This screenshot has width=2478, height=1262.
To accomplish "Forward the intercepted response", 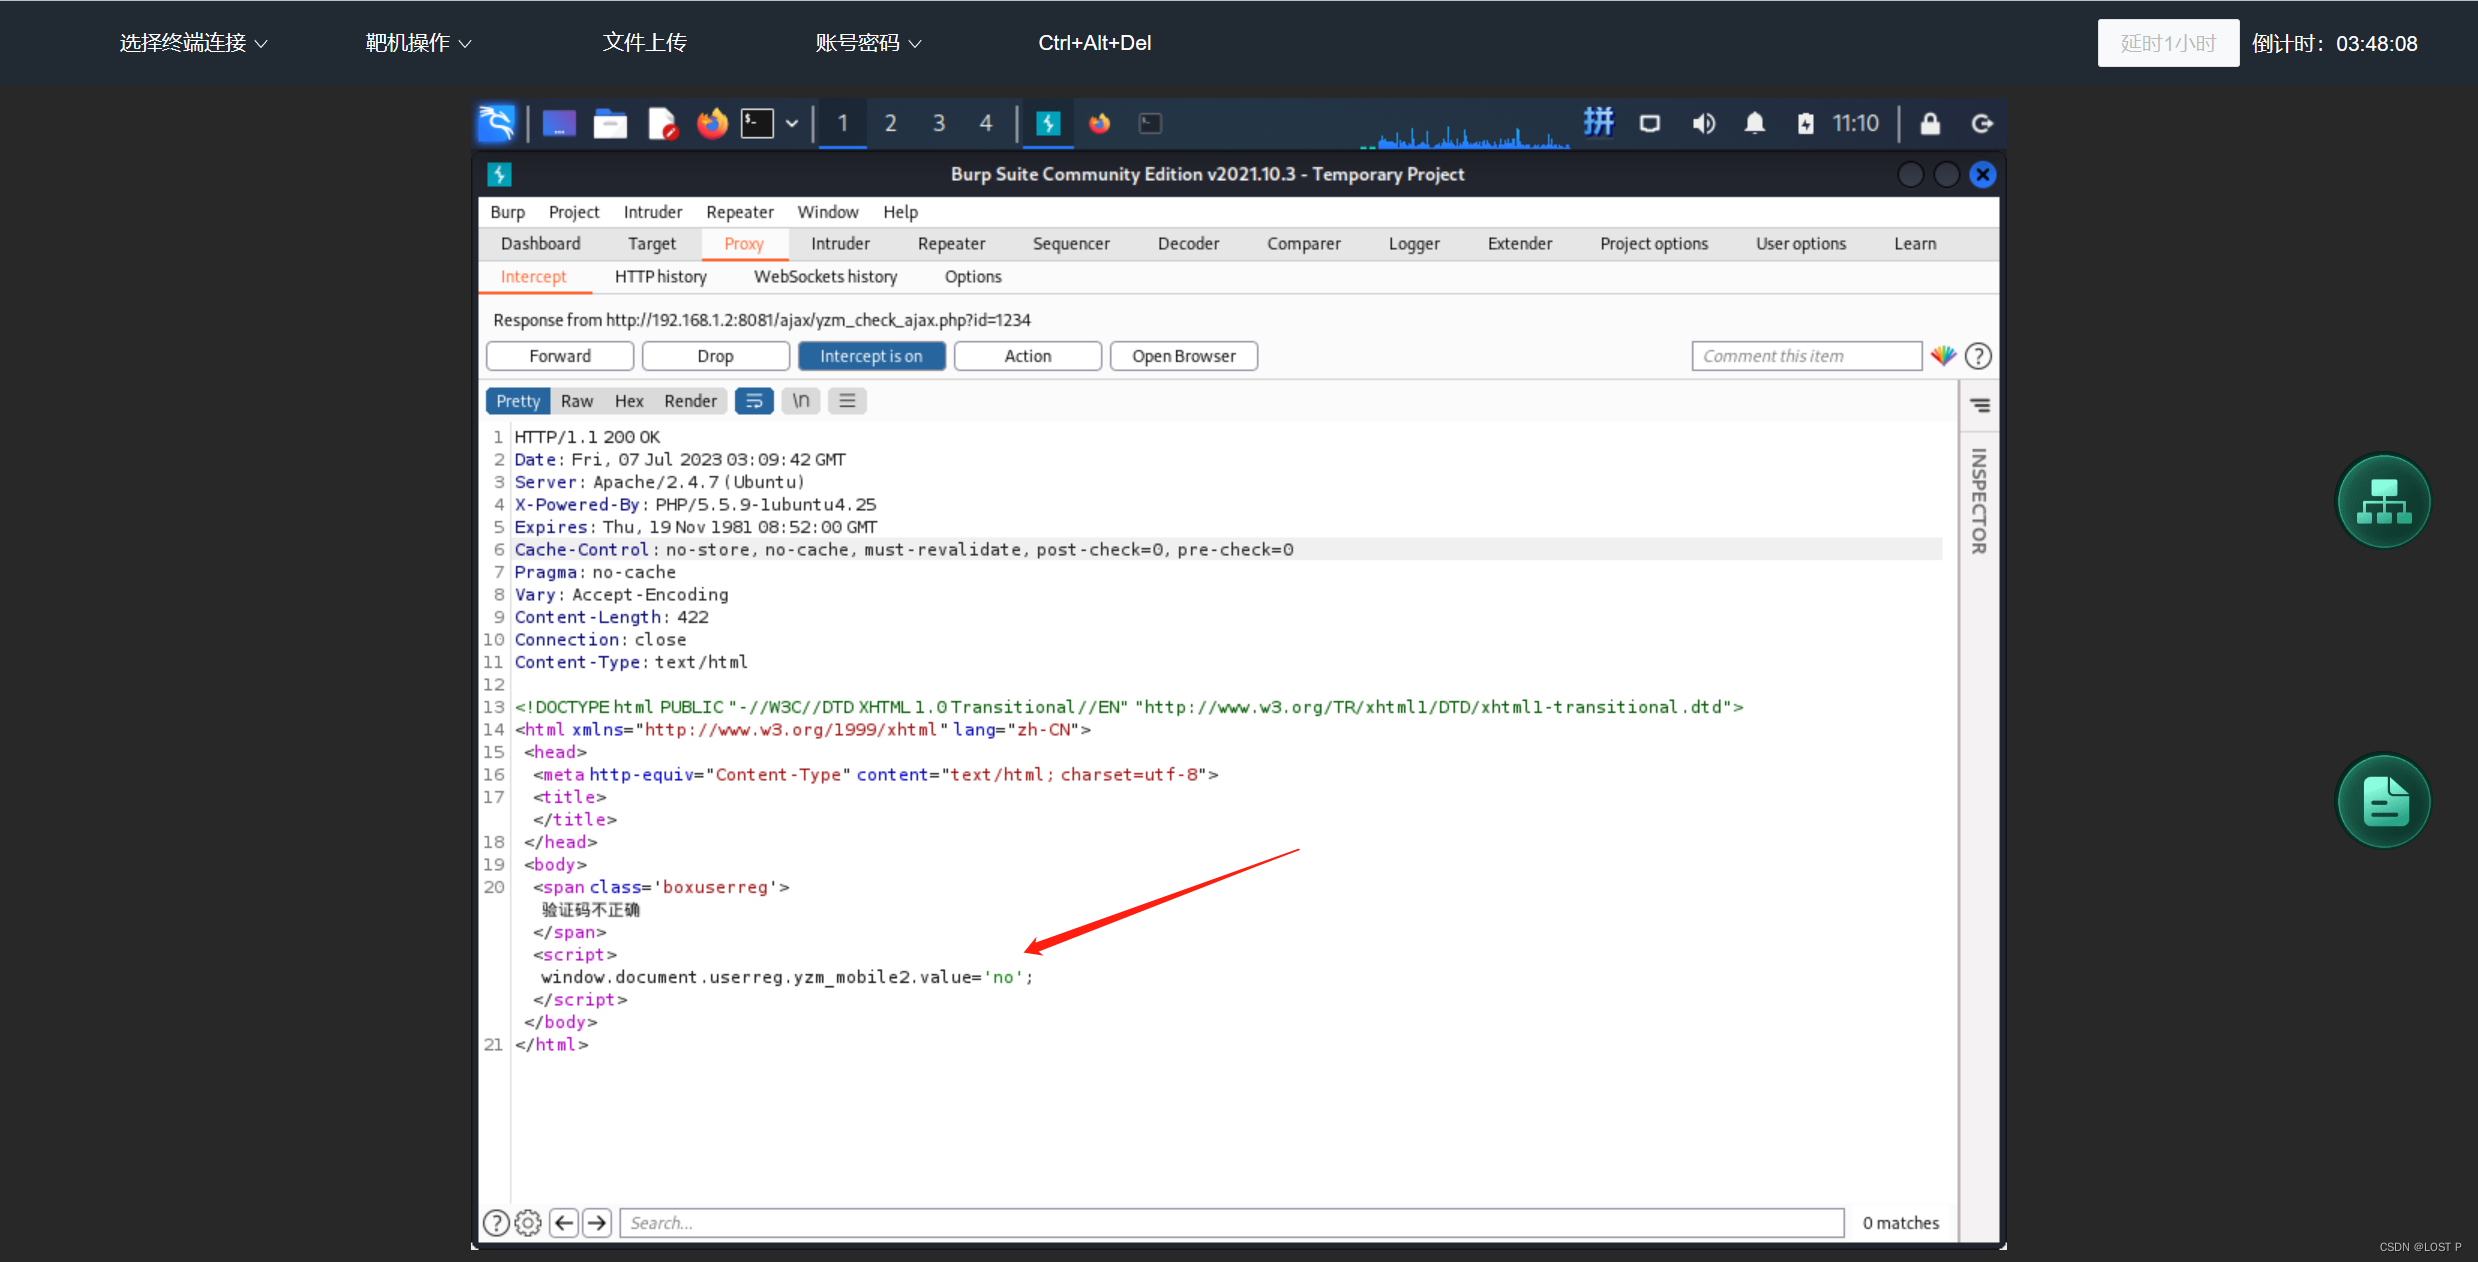I will click(560, 356).
